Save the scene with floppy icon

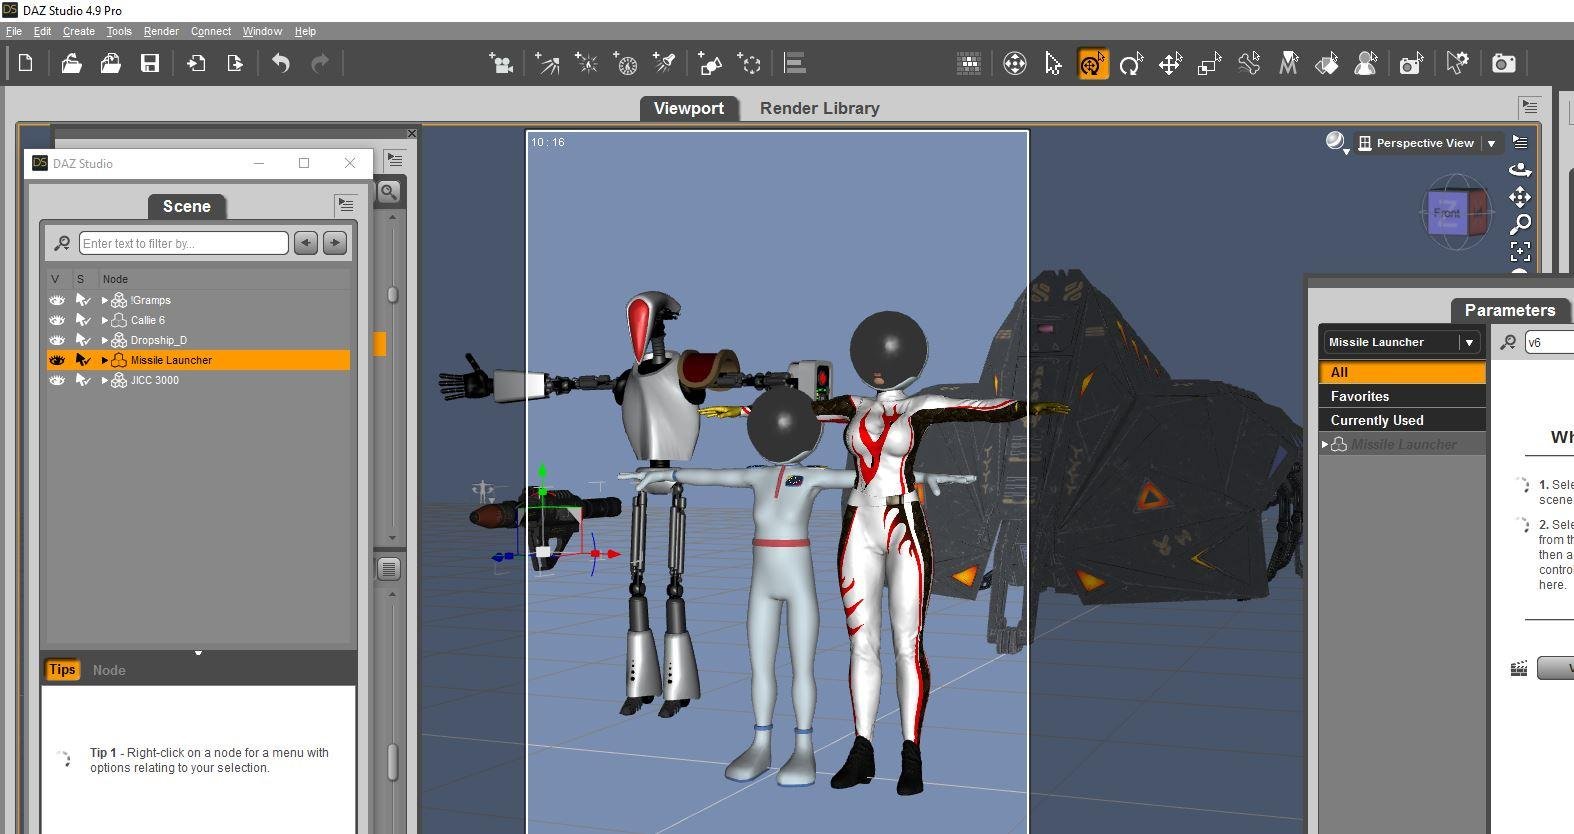coord(150,64)
